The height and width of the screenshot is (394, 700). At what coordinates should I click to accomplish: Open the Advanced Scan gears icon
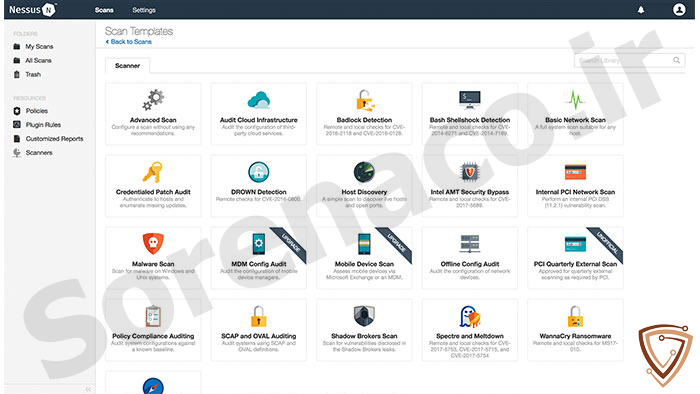153,100
